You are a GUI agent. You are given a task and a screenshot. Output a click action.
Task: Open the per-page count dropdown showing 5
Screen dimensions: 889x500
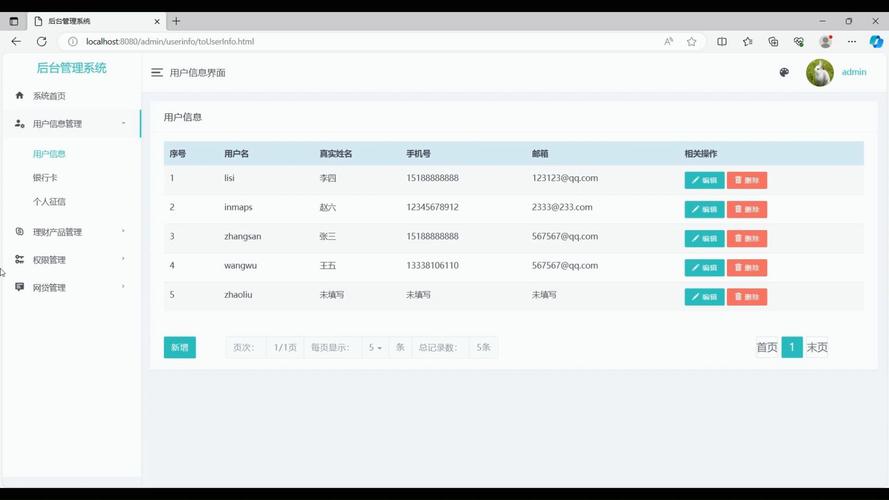375,348
